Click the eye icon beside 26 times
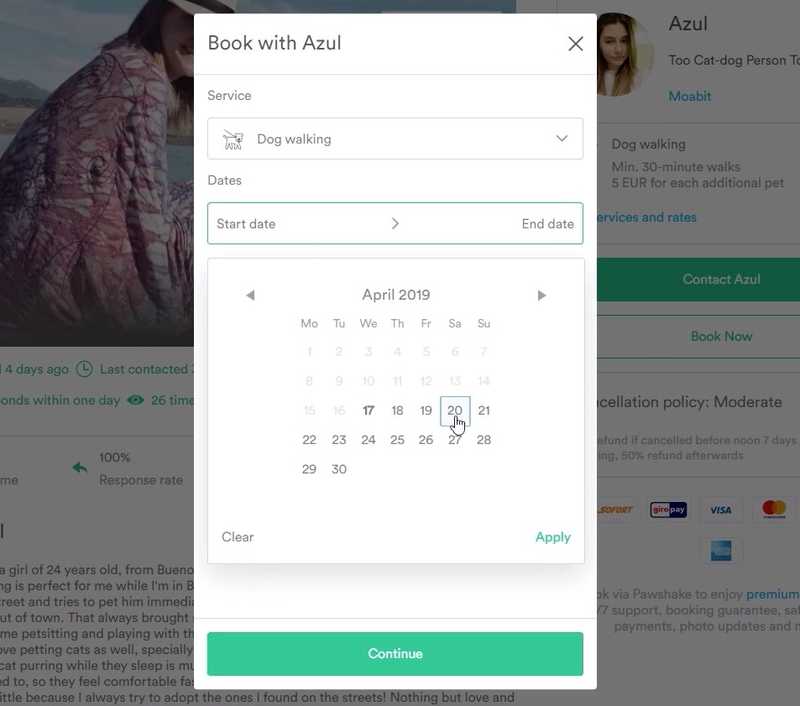Image resolution: width=800 pixels, height=706 pixels. click(135, 400)
